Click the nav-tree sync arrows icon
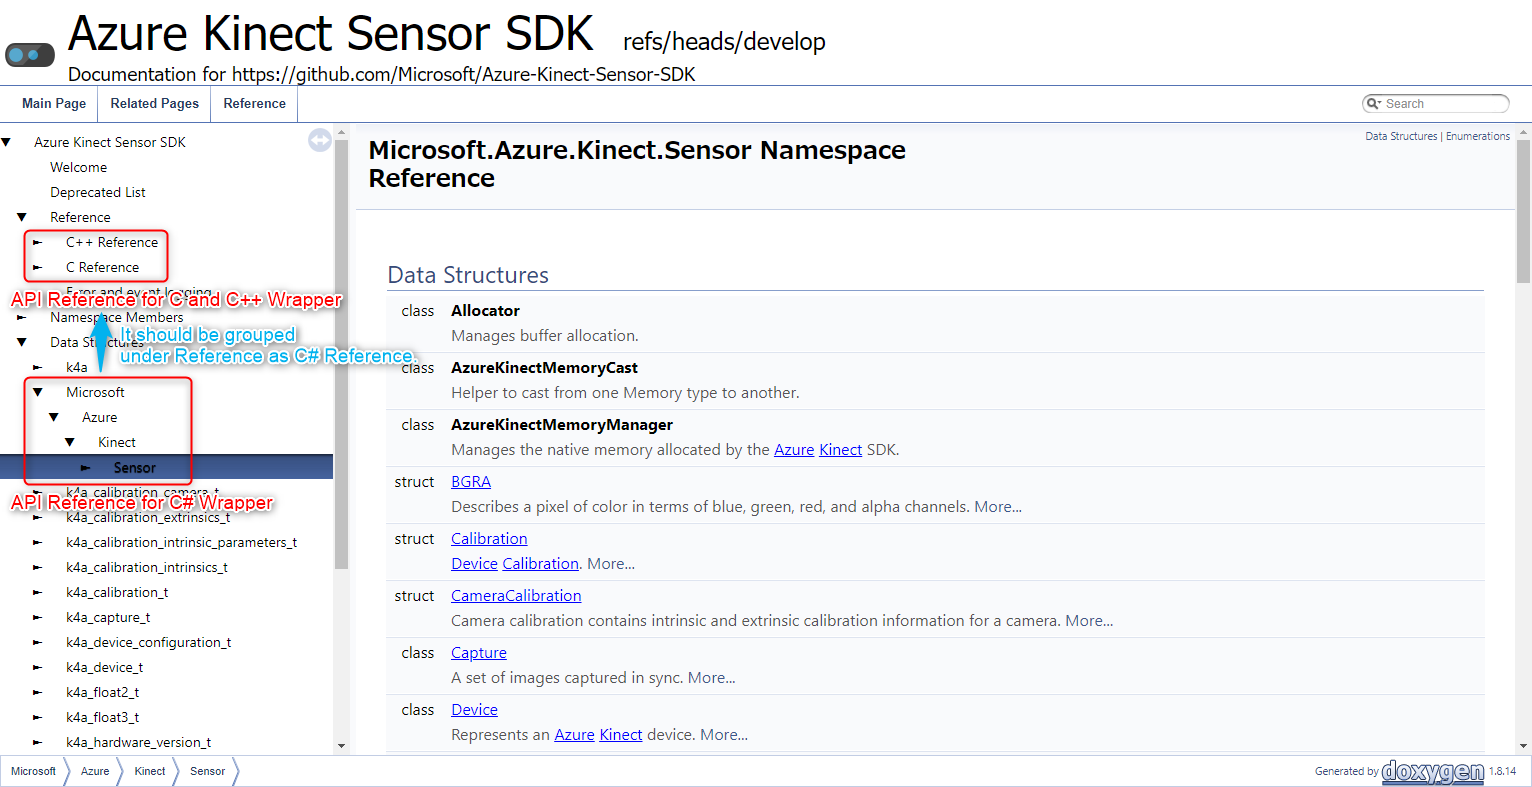Image resolution: width=1532 pixels, height=787 pixels. (319, 140)
